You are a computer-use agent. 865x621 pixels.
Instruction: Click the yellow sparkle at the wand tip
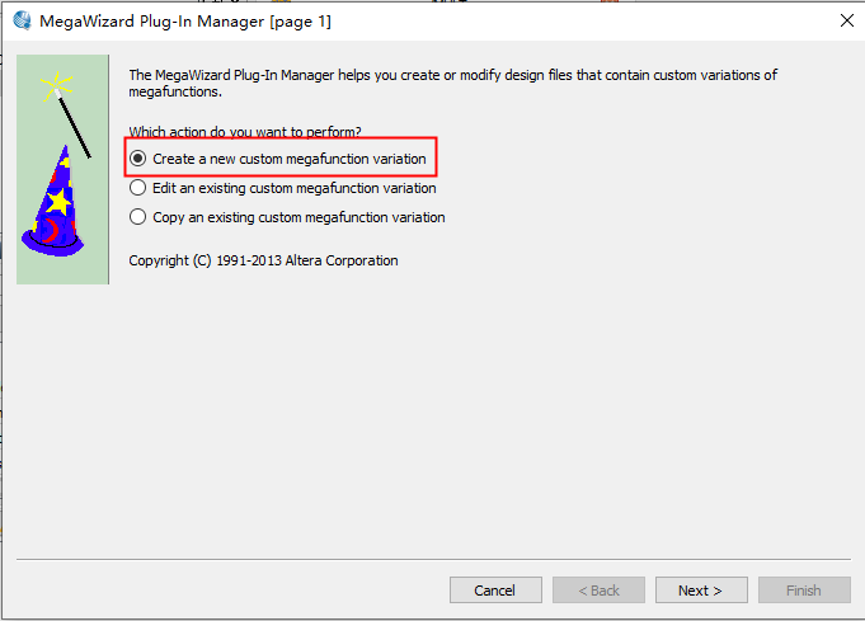[59, 86]
